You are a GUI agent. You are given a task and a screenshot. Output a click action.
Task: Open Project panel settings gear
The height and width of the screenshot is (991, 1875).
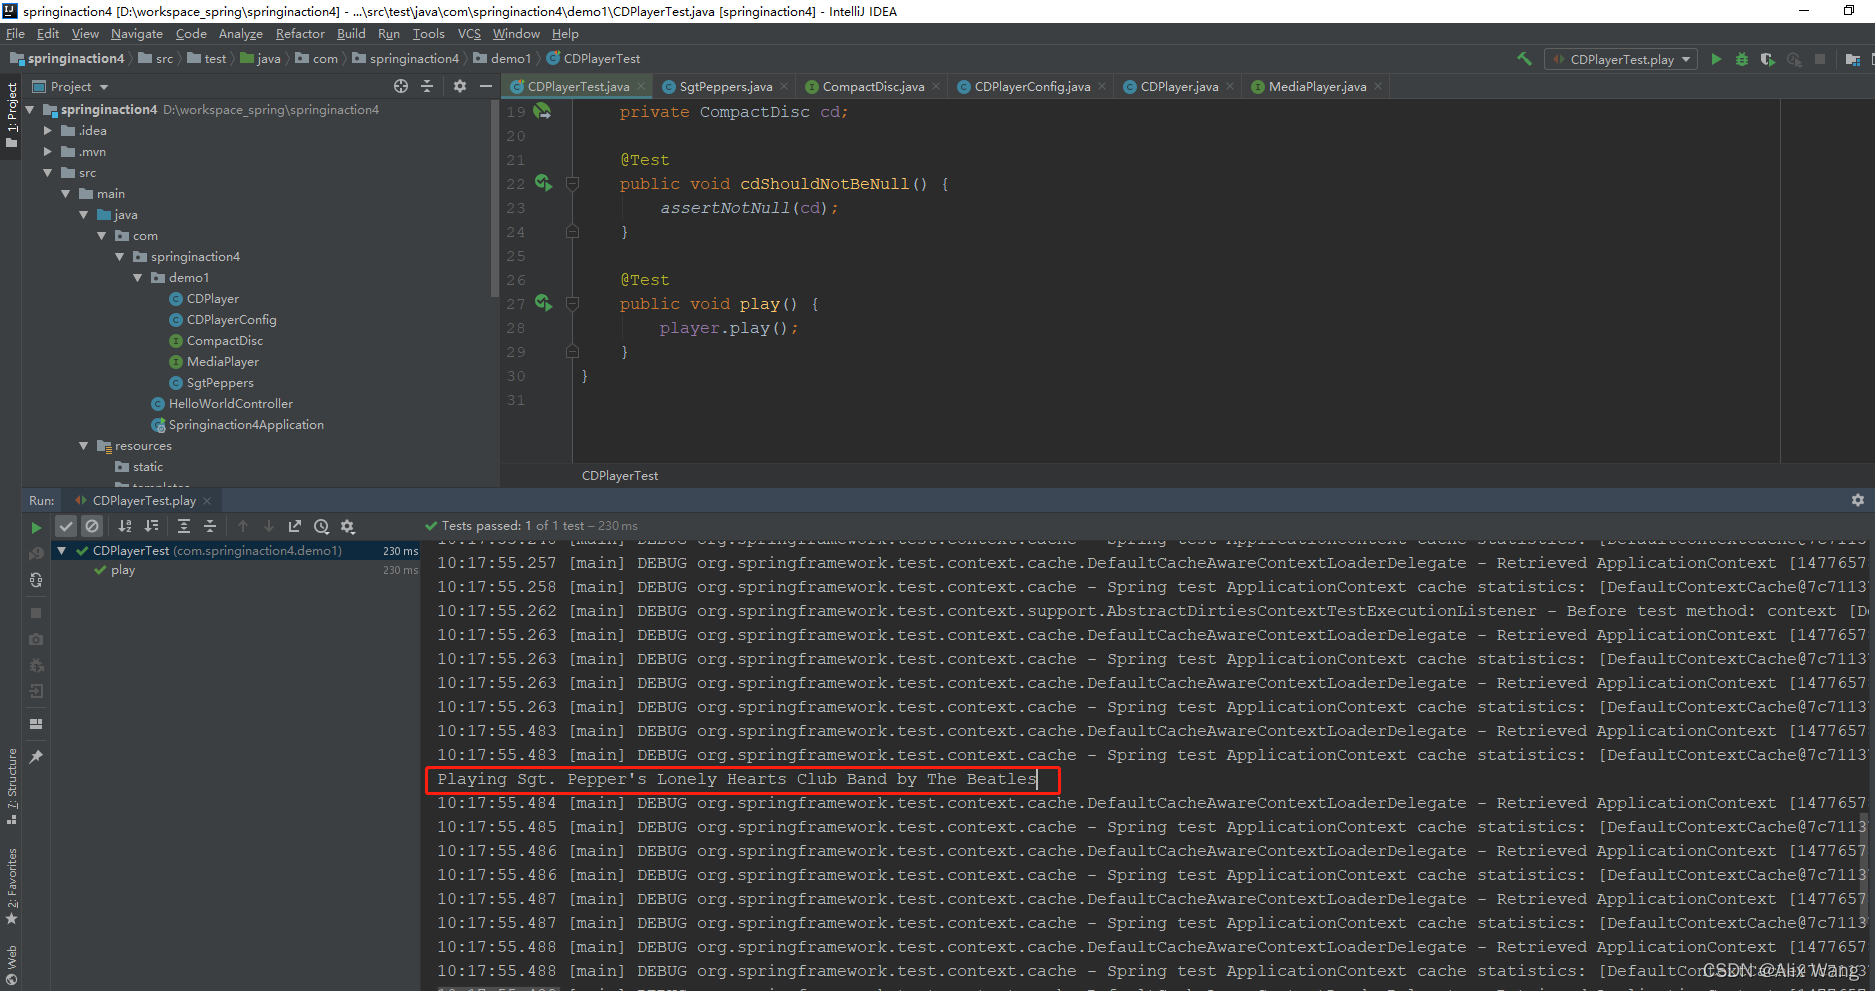[460, 86]
